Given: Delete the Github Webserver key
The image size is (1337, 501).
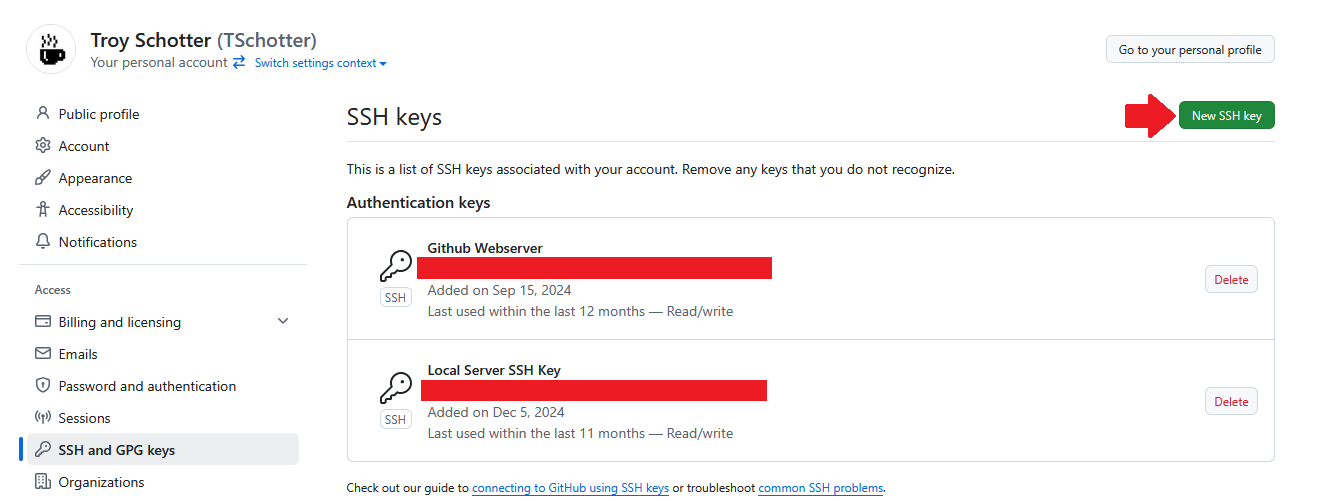Looking at the screenshot, I should point(1230,280).
